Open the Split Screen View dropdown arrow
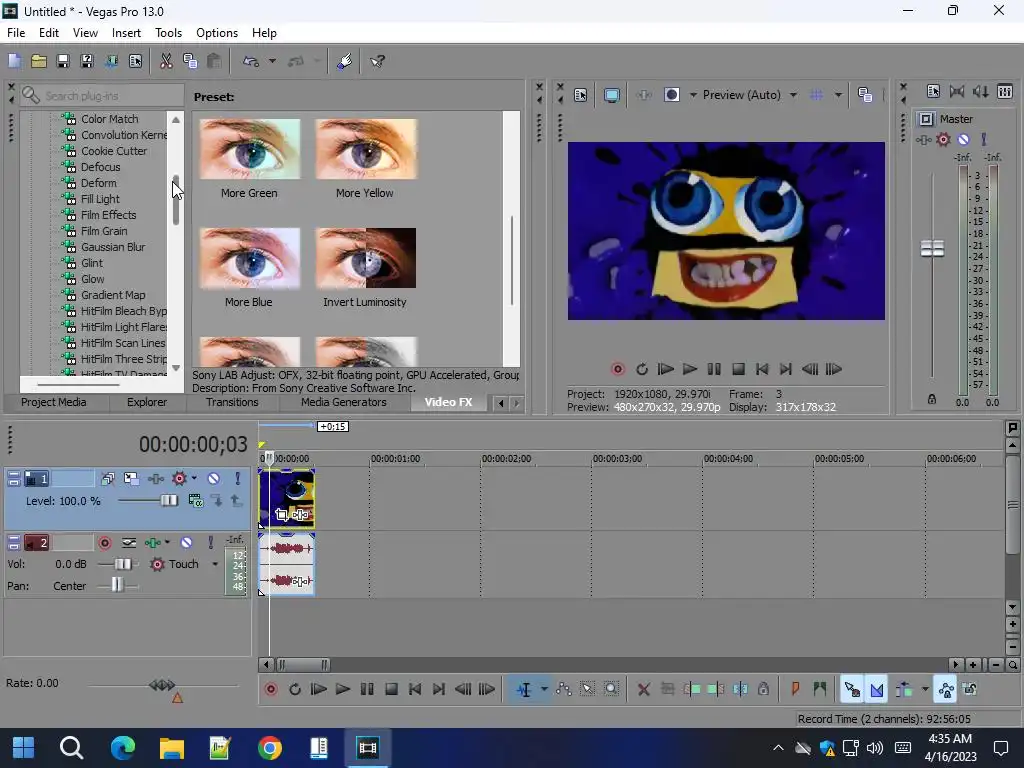1024x768 pixels. pyautogui.click(x=693, y=95)
